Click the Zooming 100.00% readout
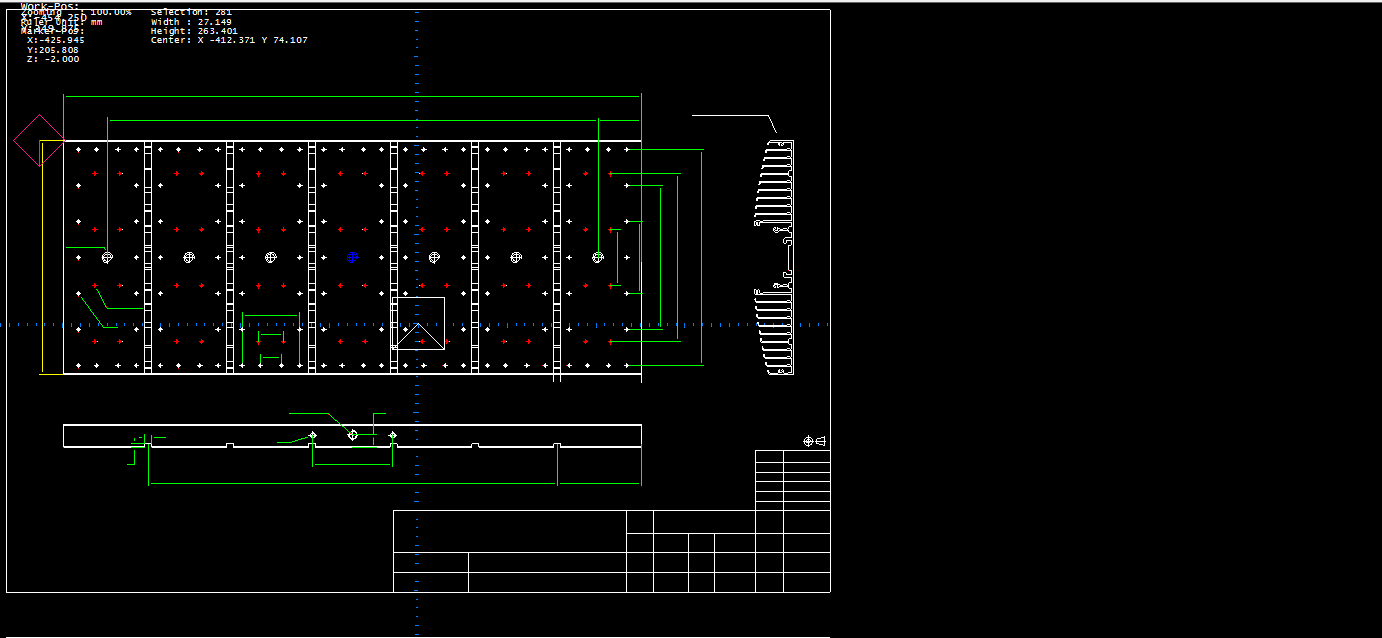 click(x=76, y=12)
